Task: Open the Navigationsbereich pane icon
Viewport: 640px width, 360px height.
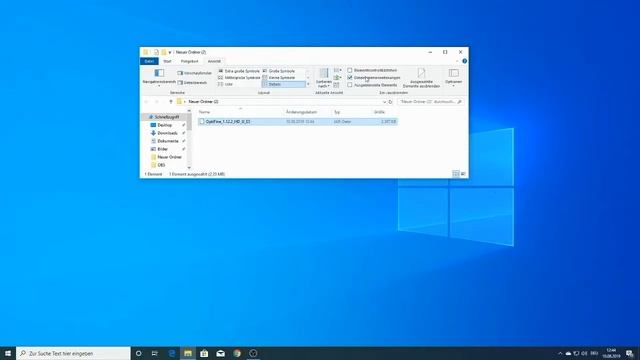Action: coord(159,73)
